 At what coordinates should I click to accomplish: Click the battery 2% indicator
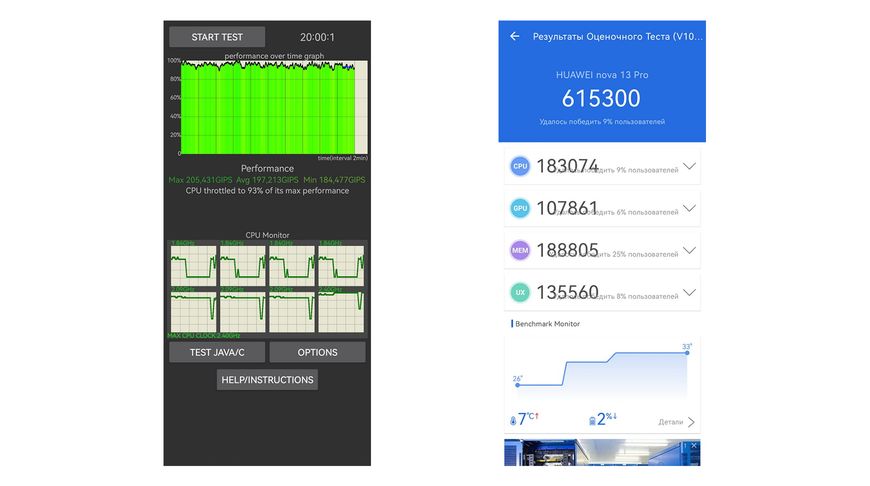tap(603, 419)
